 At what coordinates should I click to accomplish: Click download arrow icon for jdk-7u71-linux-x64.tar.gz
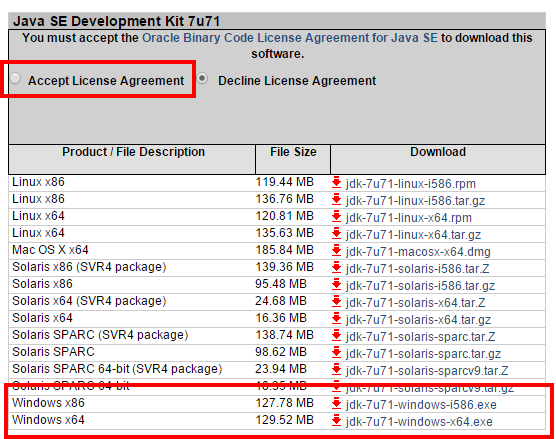coord(336,234)
